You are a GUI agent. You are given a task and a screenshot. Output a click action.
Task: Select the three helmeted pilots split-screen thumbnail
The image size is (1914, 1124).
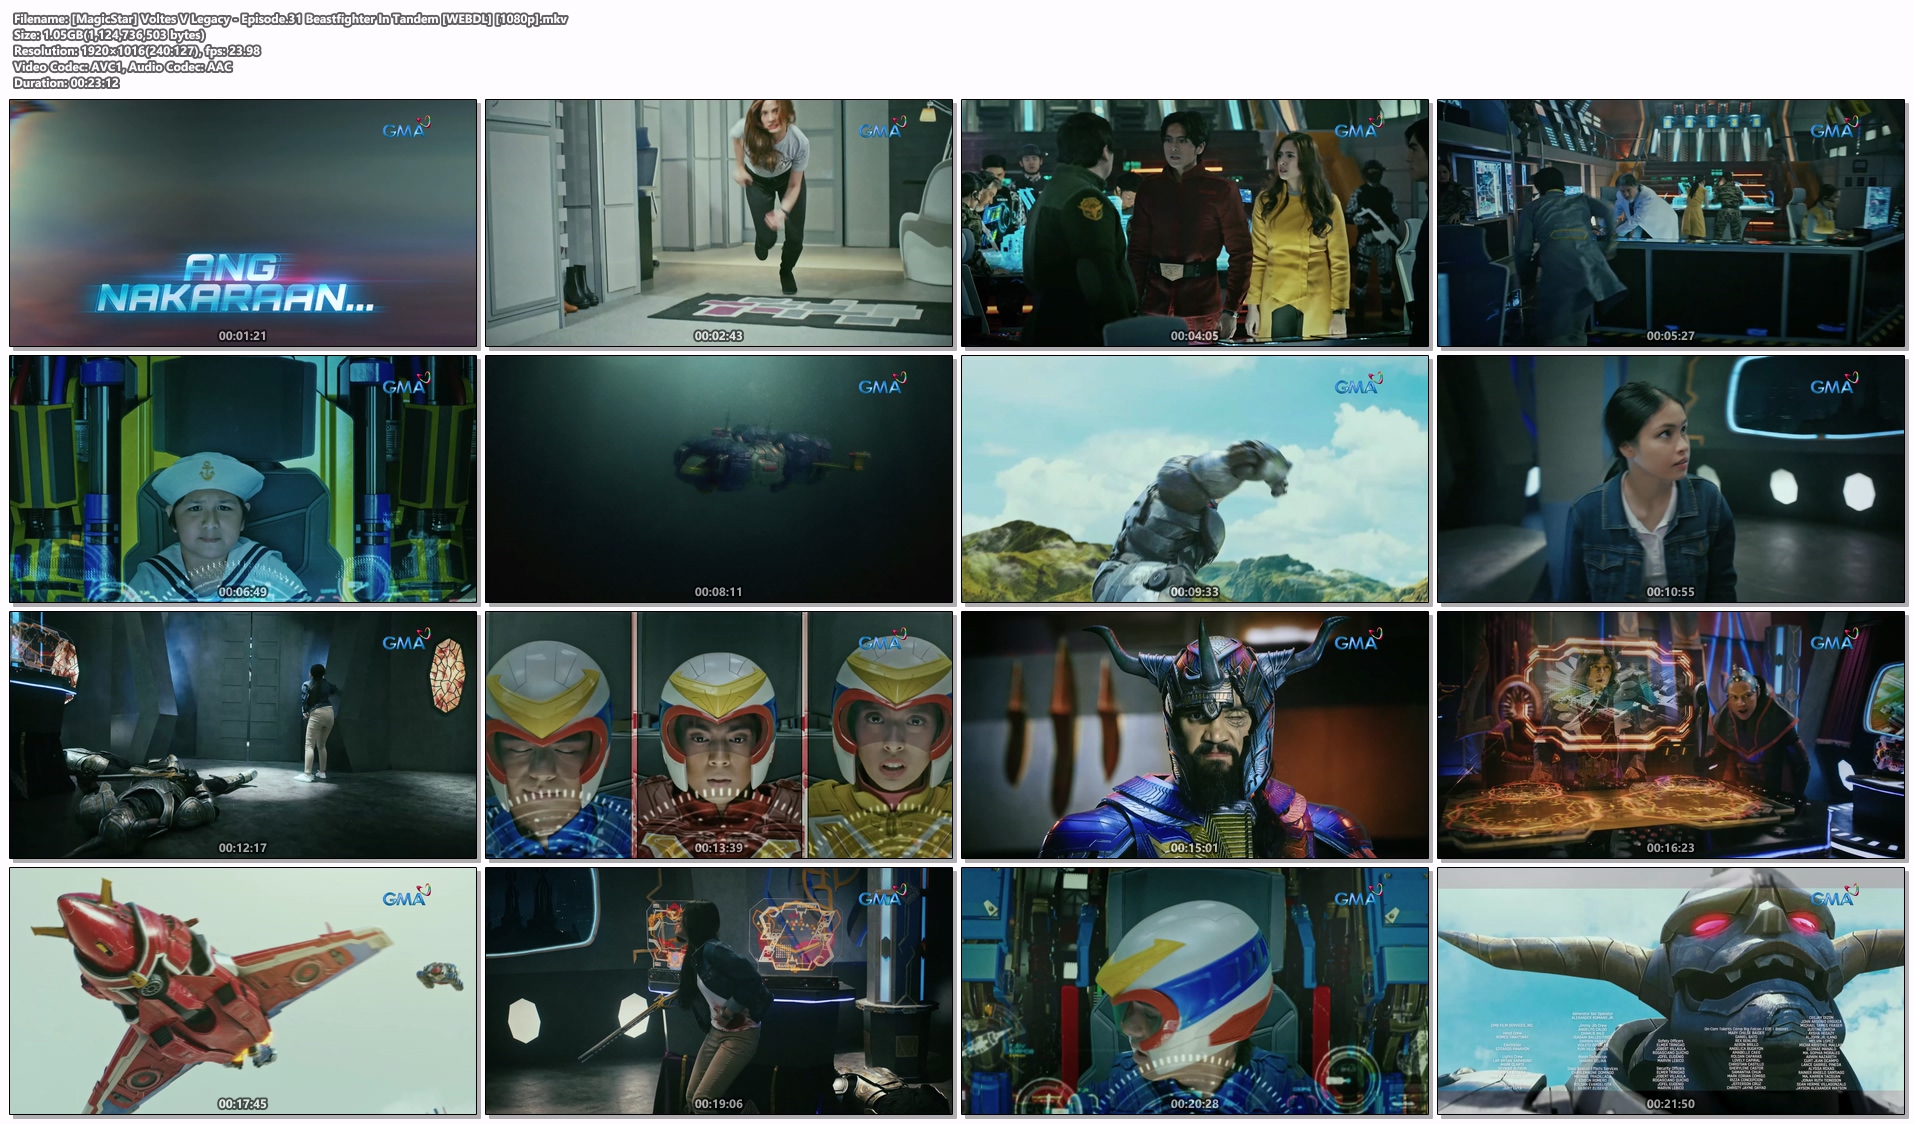(719, 734)
